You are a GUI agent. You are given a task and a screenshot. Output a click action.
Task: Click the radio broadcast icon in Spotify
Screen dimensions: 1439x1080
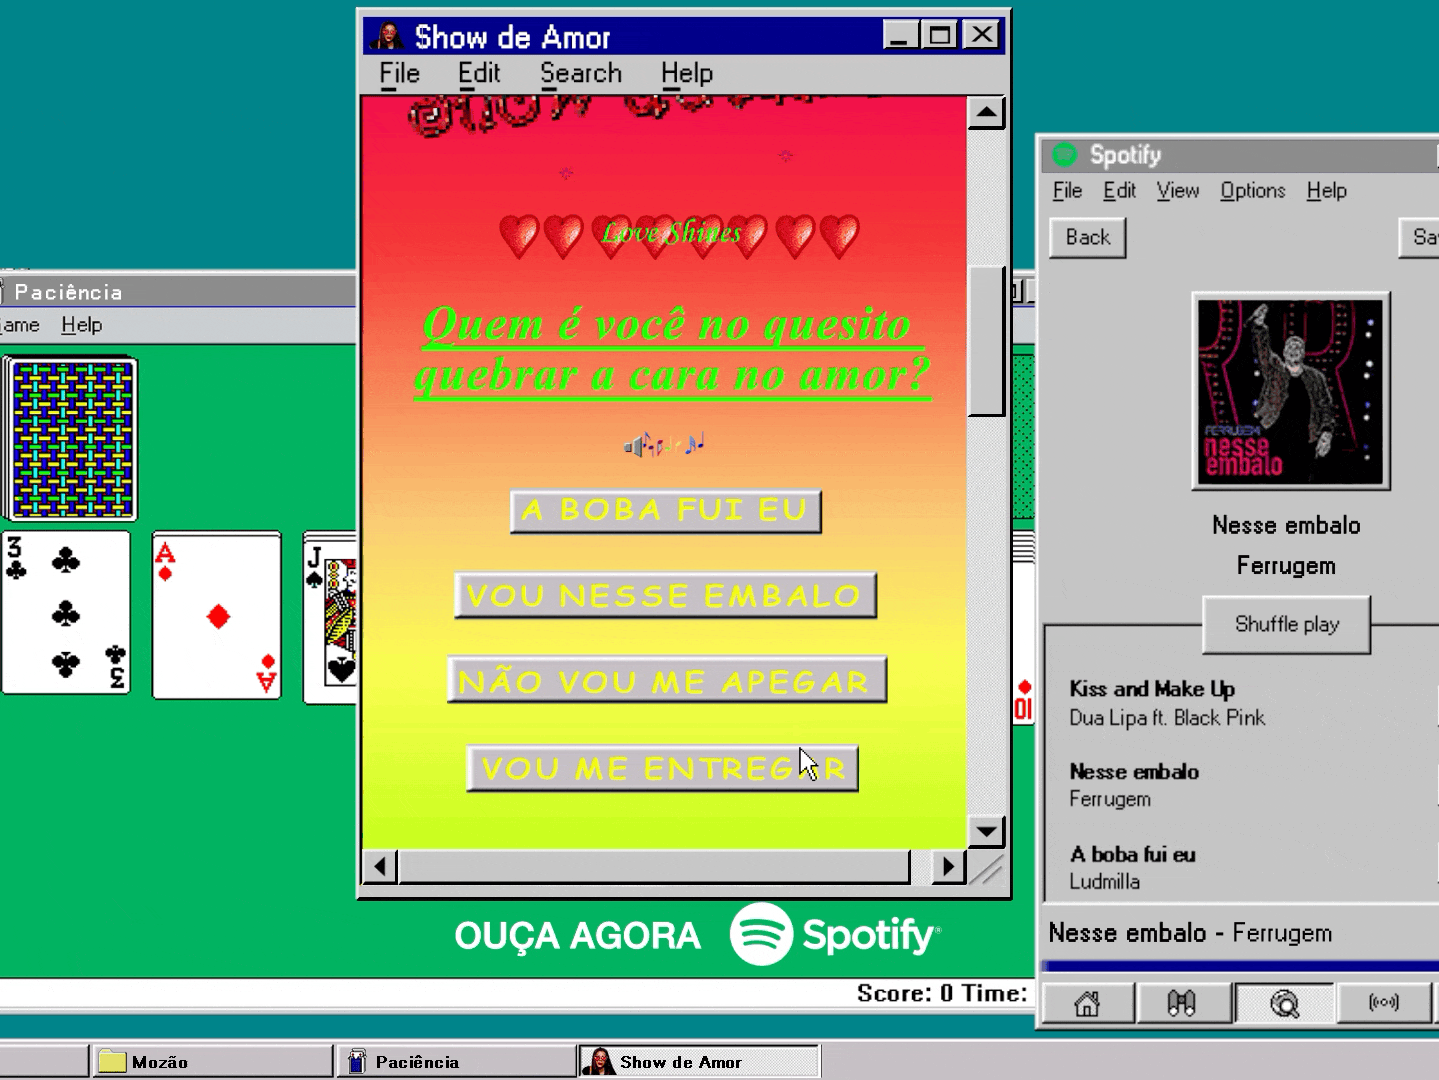(1384, 1003)
